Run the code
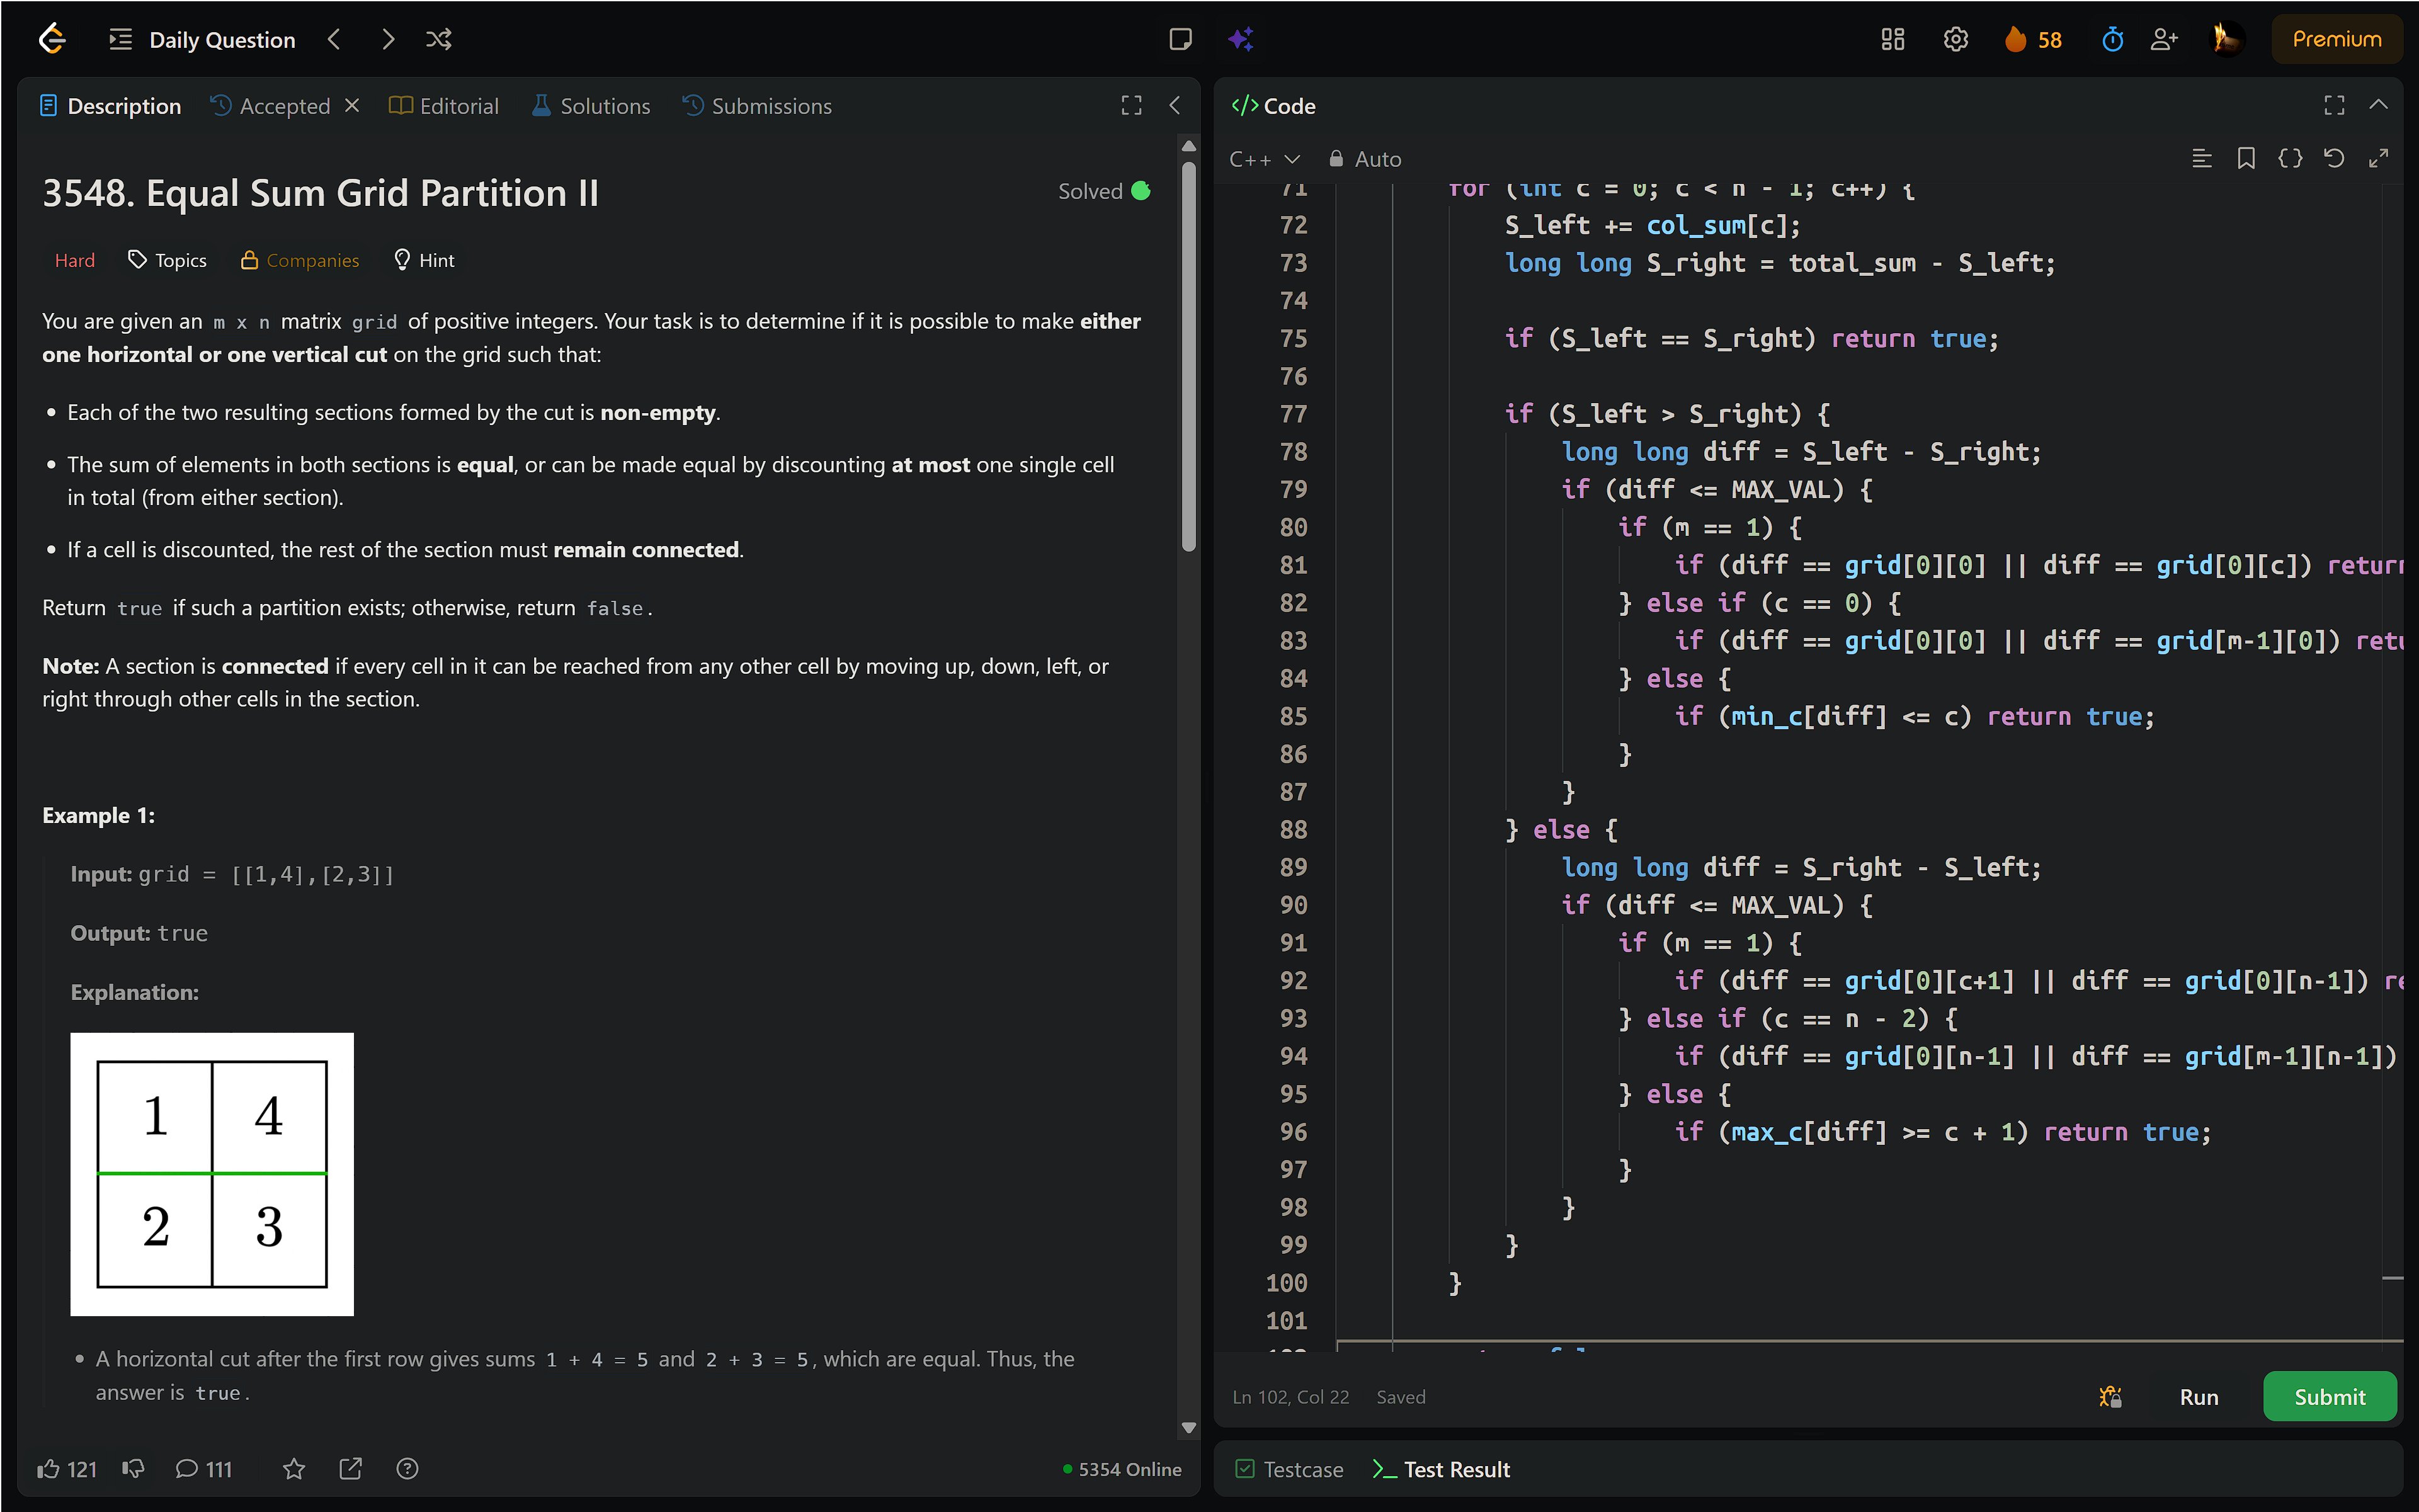 2198,1397
